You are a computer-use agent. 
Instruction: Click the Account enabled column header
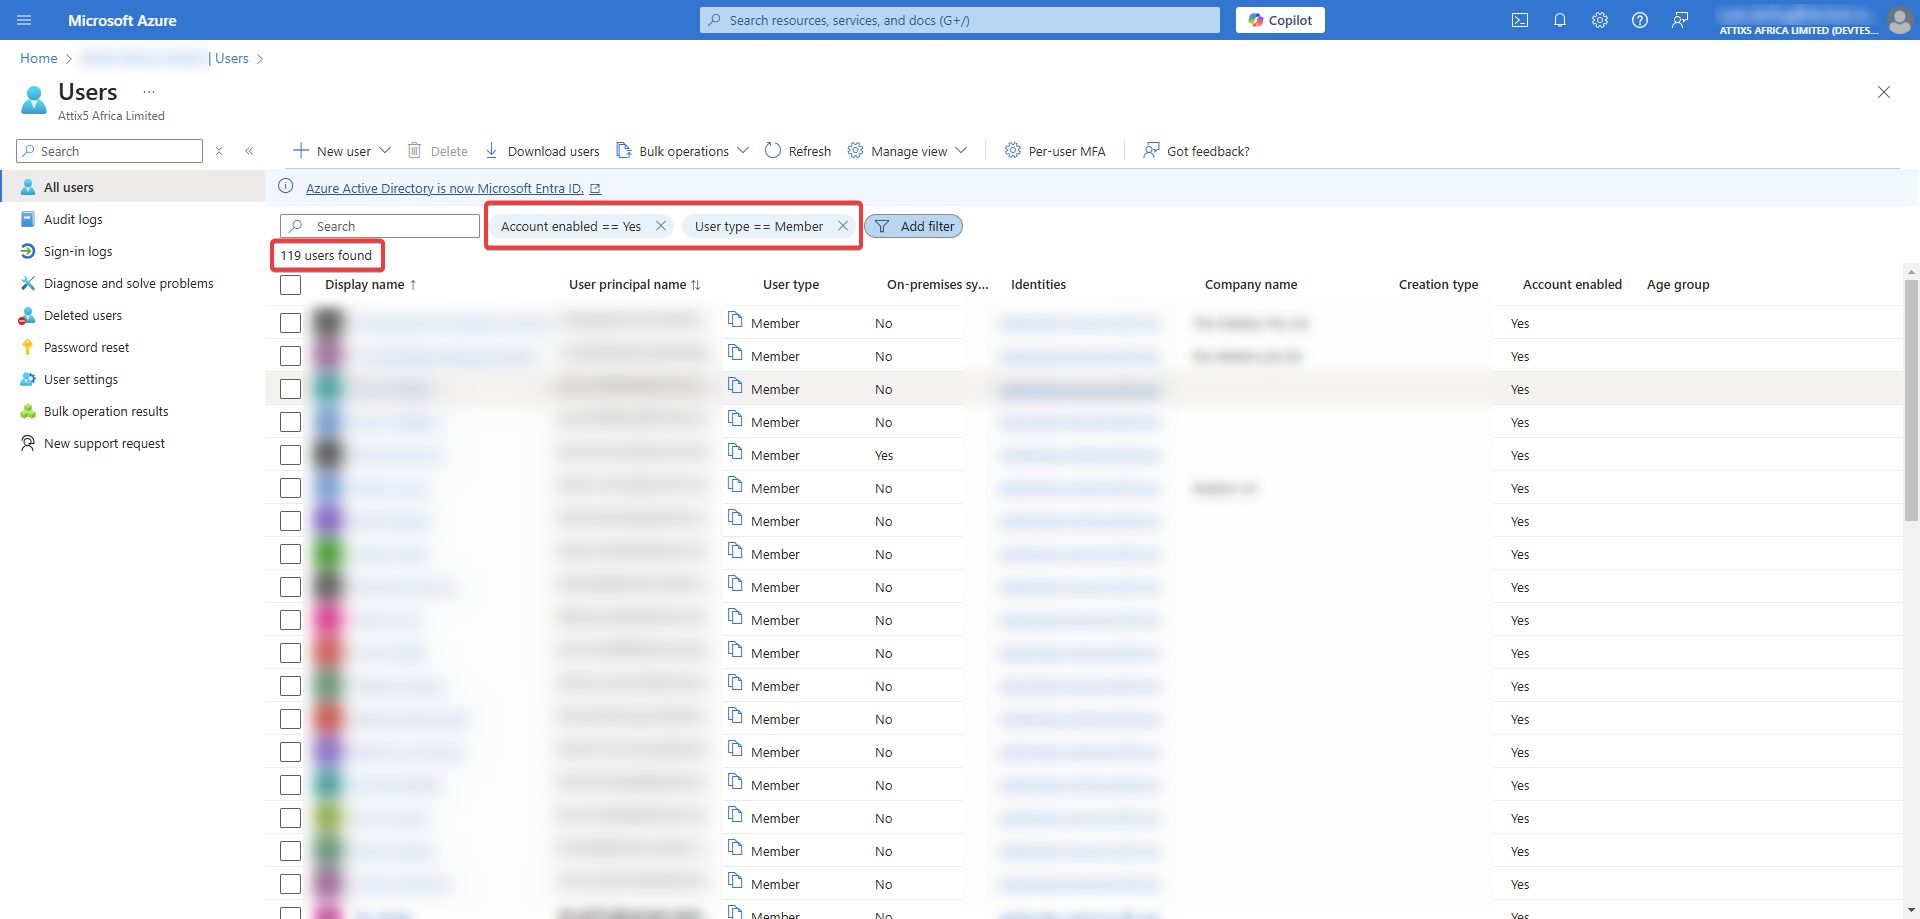click(1572, 285)
